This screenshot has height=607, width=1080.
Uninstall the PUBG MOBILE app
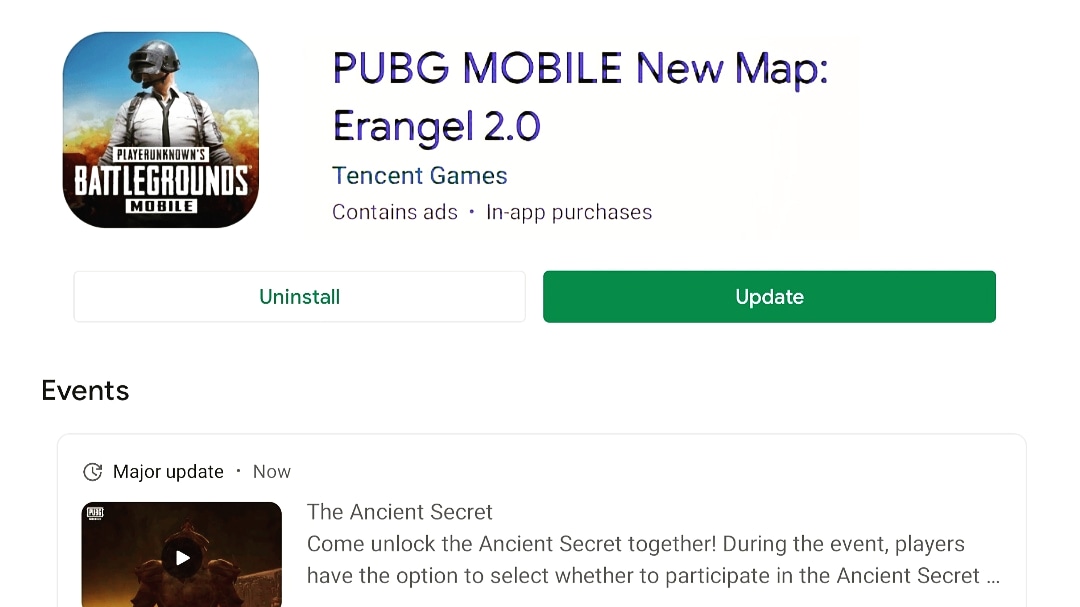pyautogui.click(x=300, y=297)
